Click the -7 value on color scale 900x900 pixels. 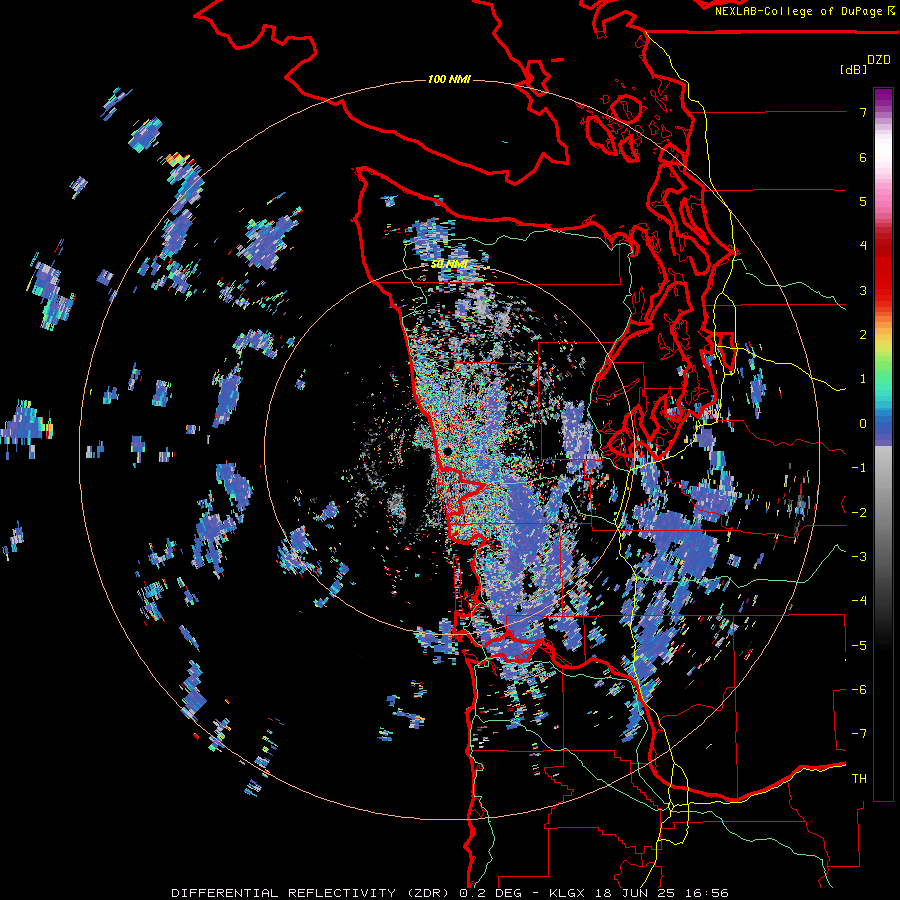click(x=859, y=734)
